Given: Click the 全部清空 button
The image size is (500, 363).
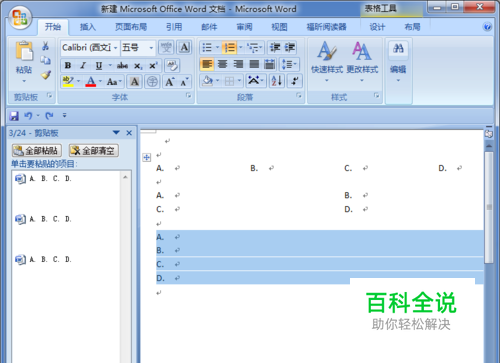Looking at the screenshot, I should point(94,151).
